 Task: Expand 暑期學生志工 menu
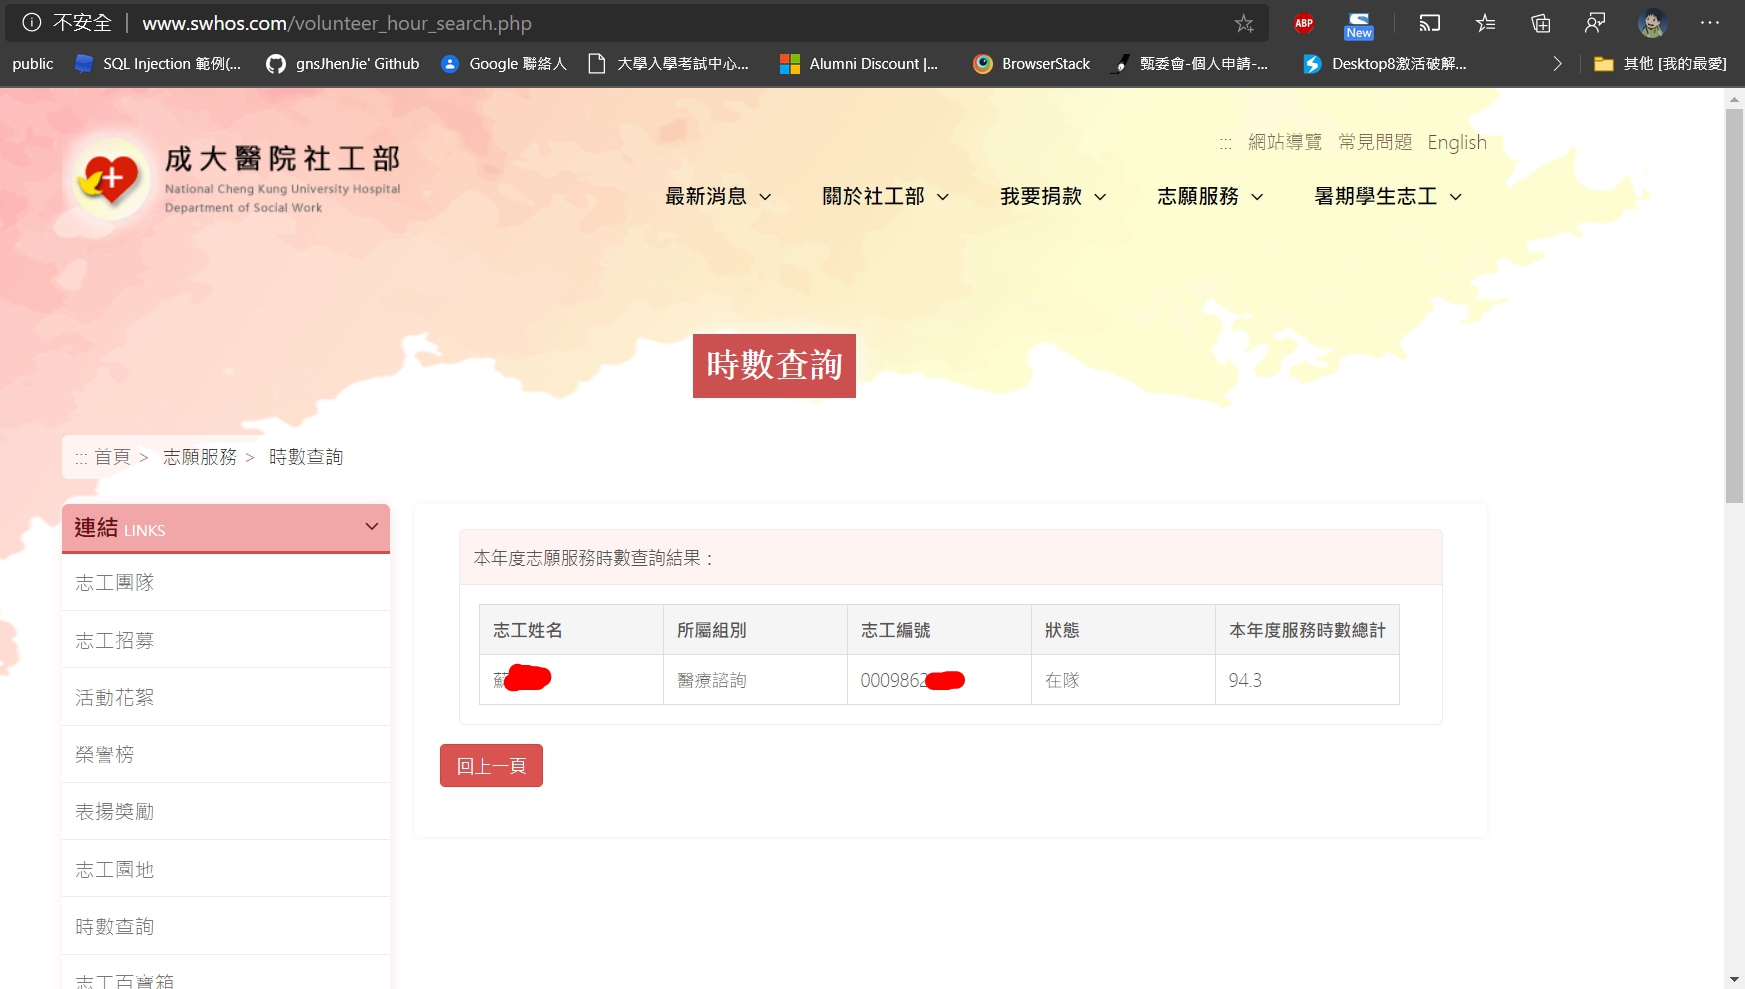[x=1389, y=196]
